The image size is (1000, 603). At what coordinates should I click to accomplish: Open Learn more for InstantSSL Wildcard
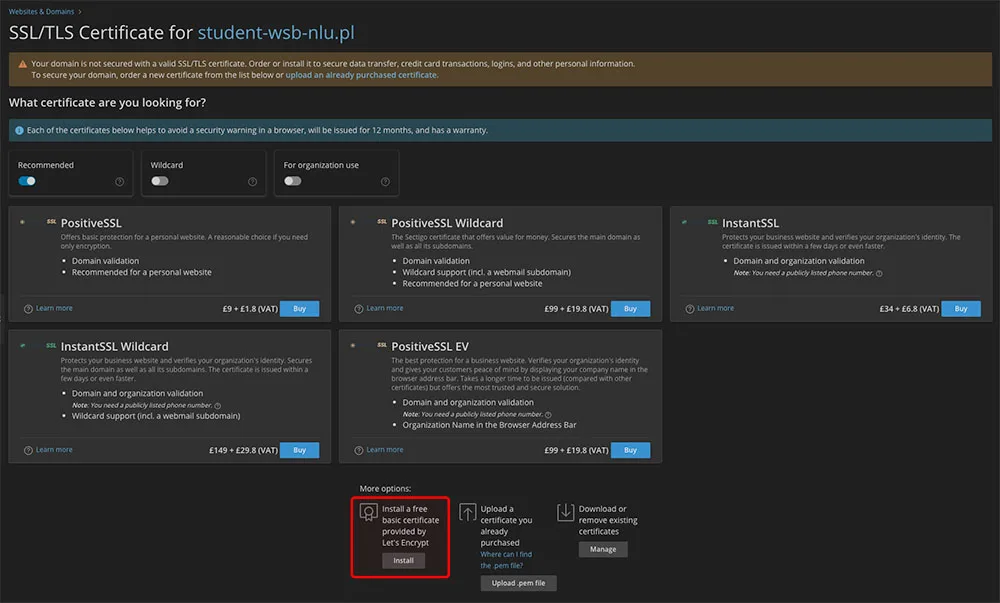[54, 449]
